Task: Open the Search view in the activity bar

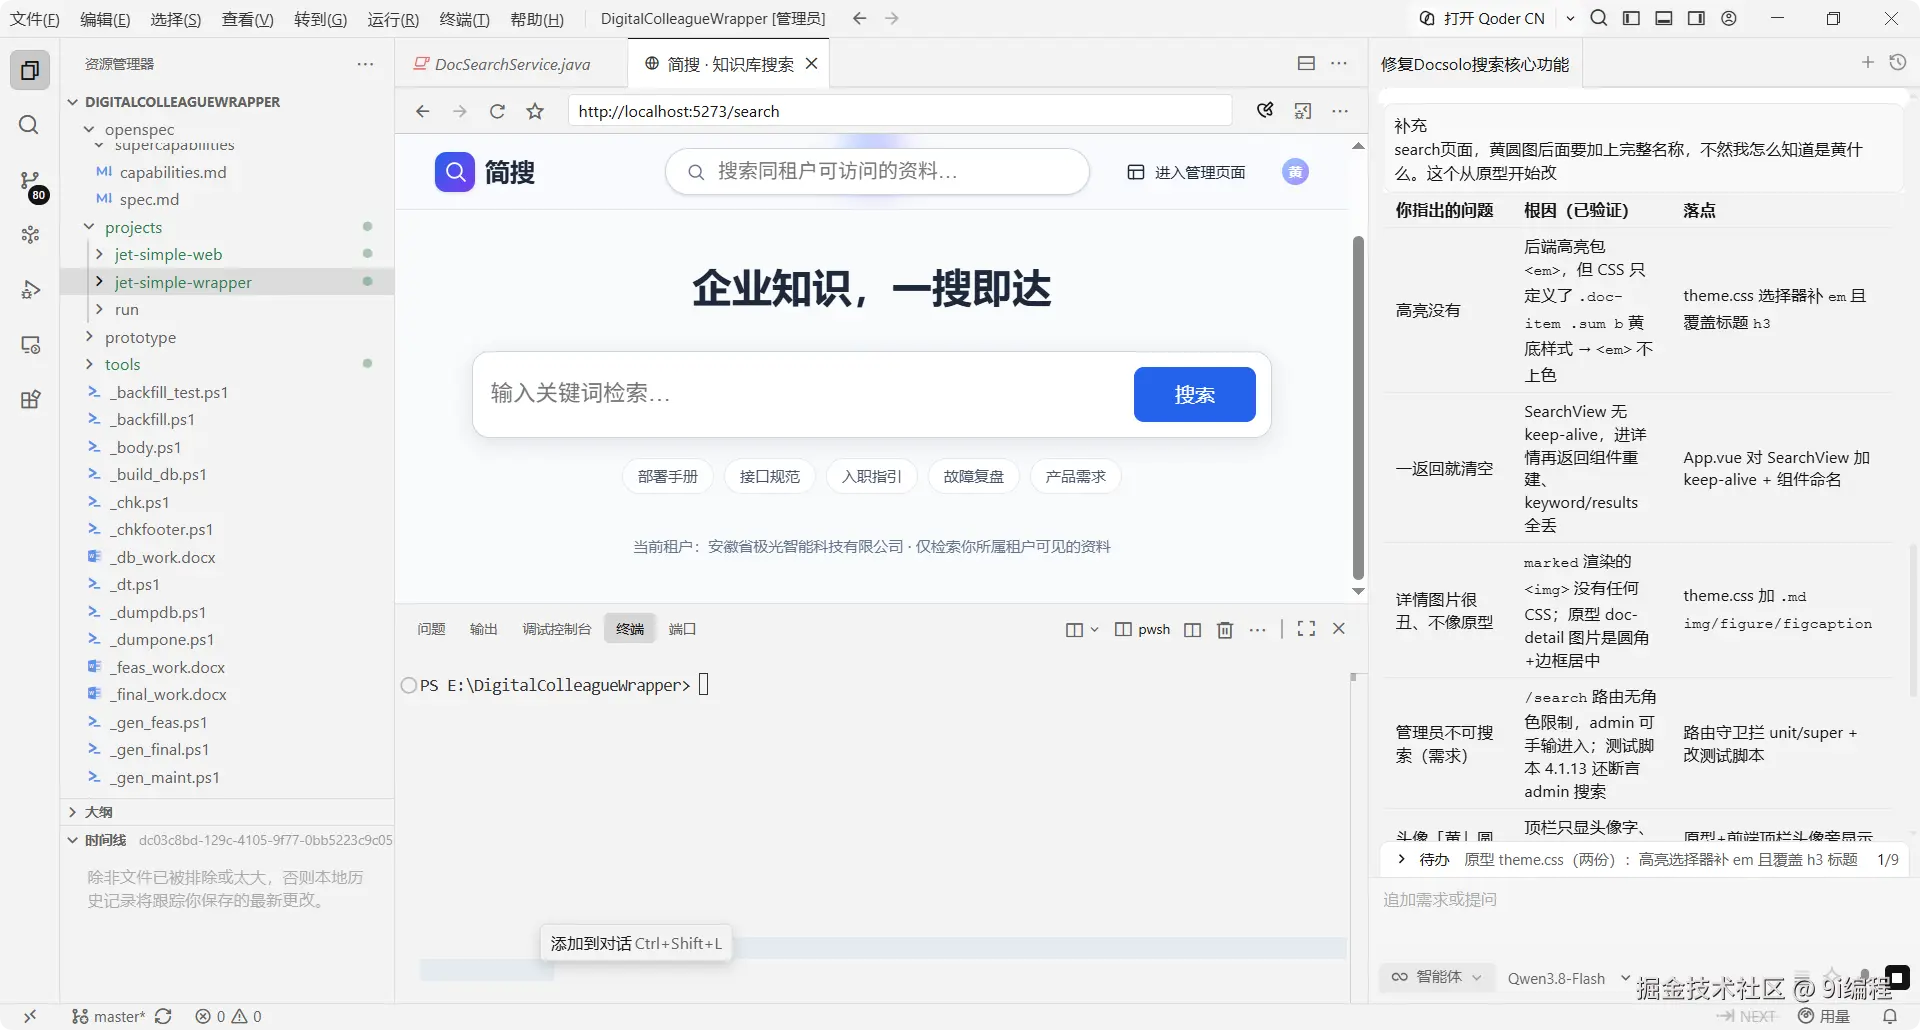Action: 30,125
